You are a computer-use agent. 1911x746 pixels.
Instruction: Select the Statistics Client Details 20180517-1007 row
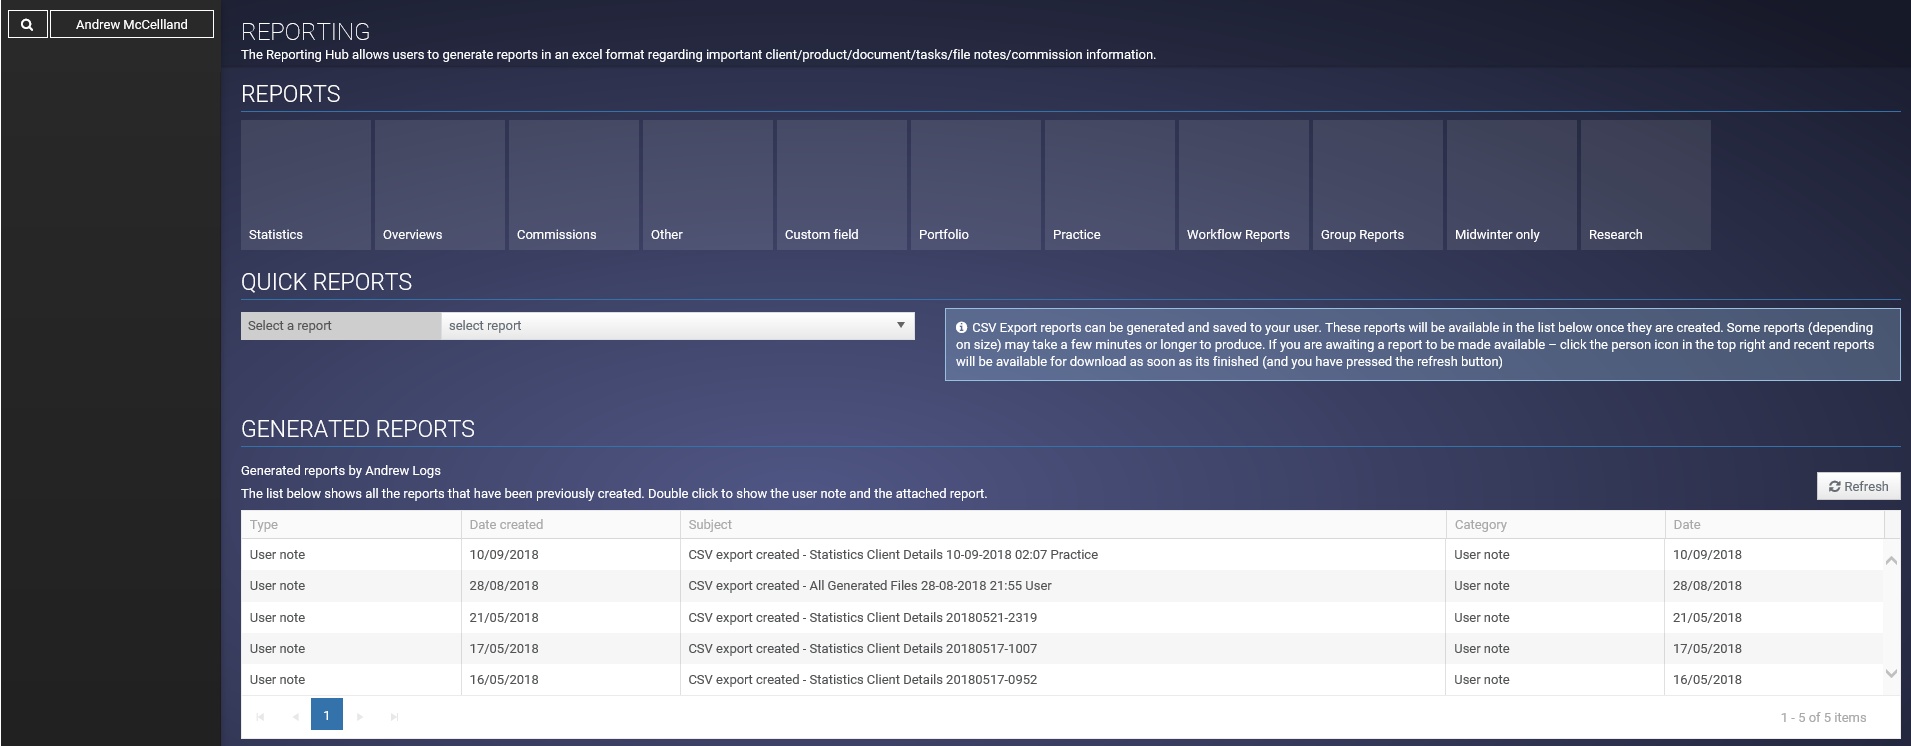click(1062, 648)
